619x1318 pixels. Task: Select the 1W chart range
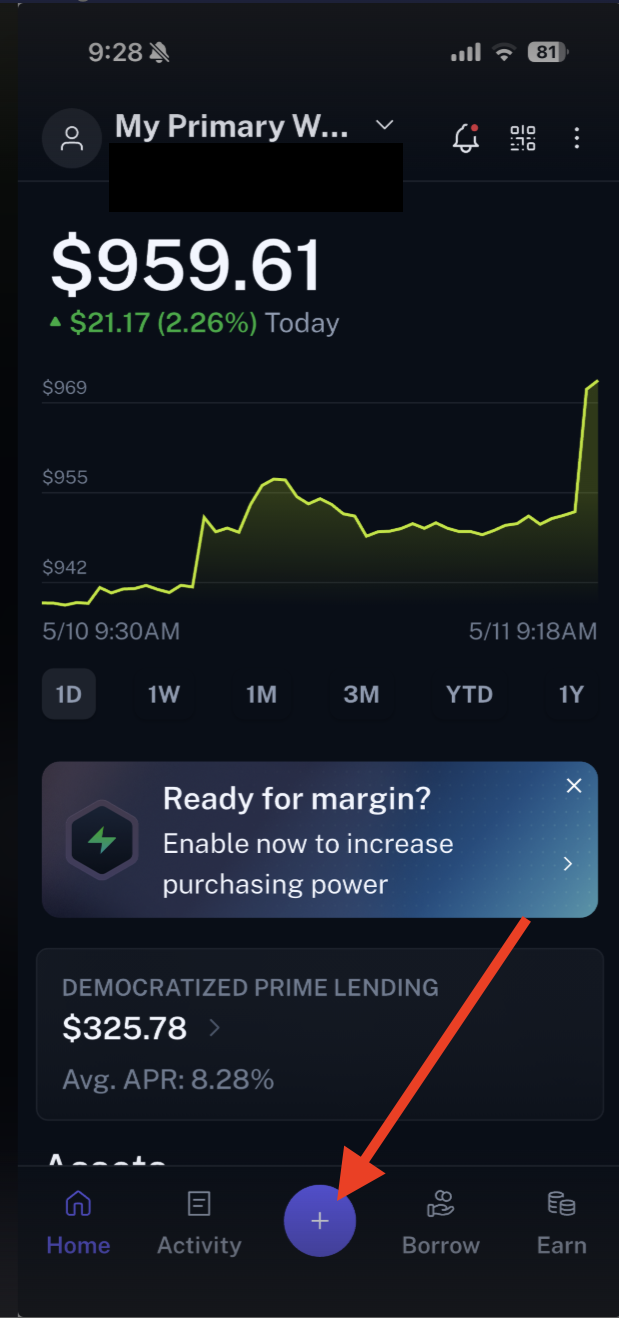(x=164, y=694)
